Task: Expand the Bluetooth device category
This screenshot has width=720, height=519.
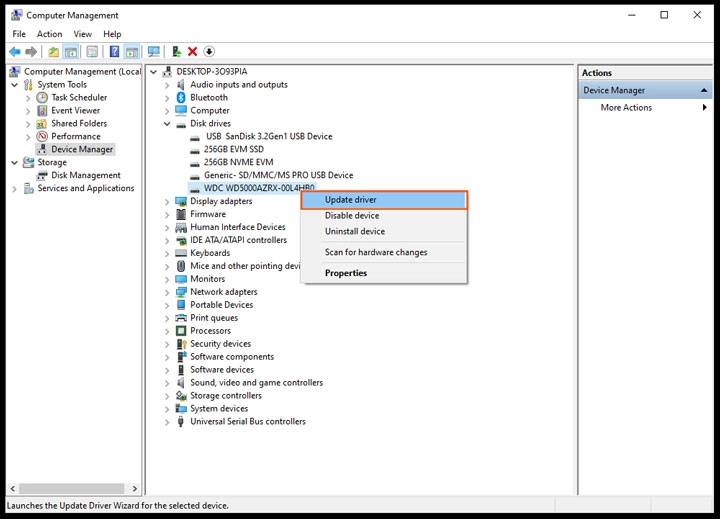Action: (168, 98)
